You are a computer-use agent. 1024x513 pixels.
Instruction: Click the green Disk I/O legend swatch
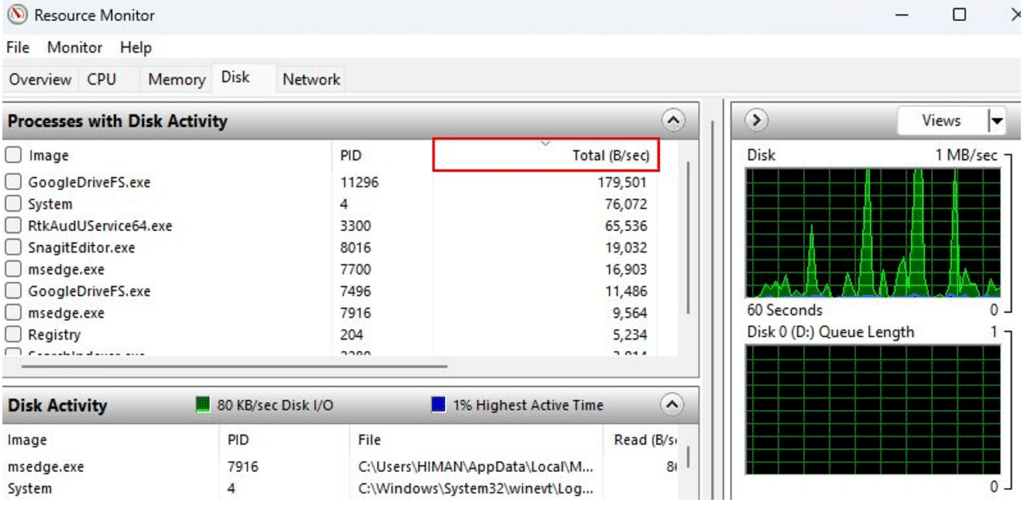[x=204, y=405]
